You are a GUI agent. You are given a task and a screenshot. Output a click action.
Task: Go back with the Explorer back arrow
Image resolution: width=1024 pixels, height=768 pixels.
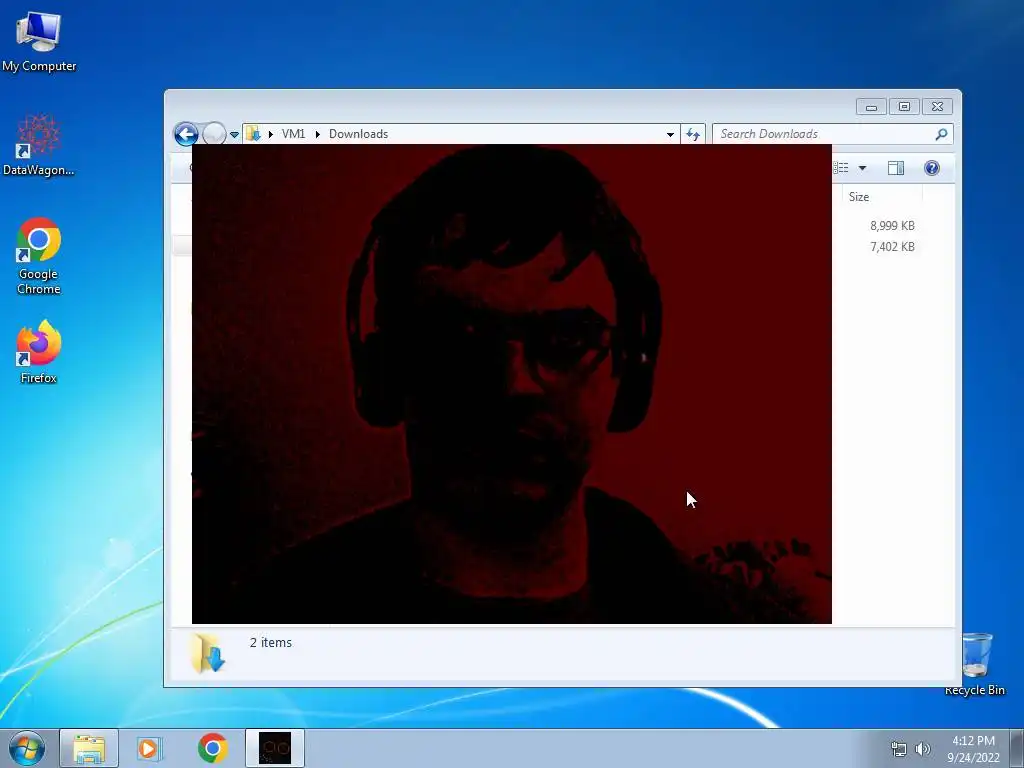point(186,134)
